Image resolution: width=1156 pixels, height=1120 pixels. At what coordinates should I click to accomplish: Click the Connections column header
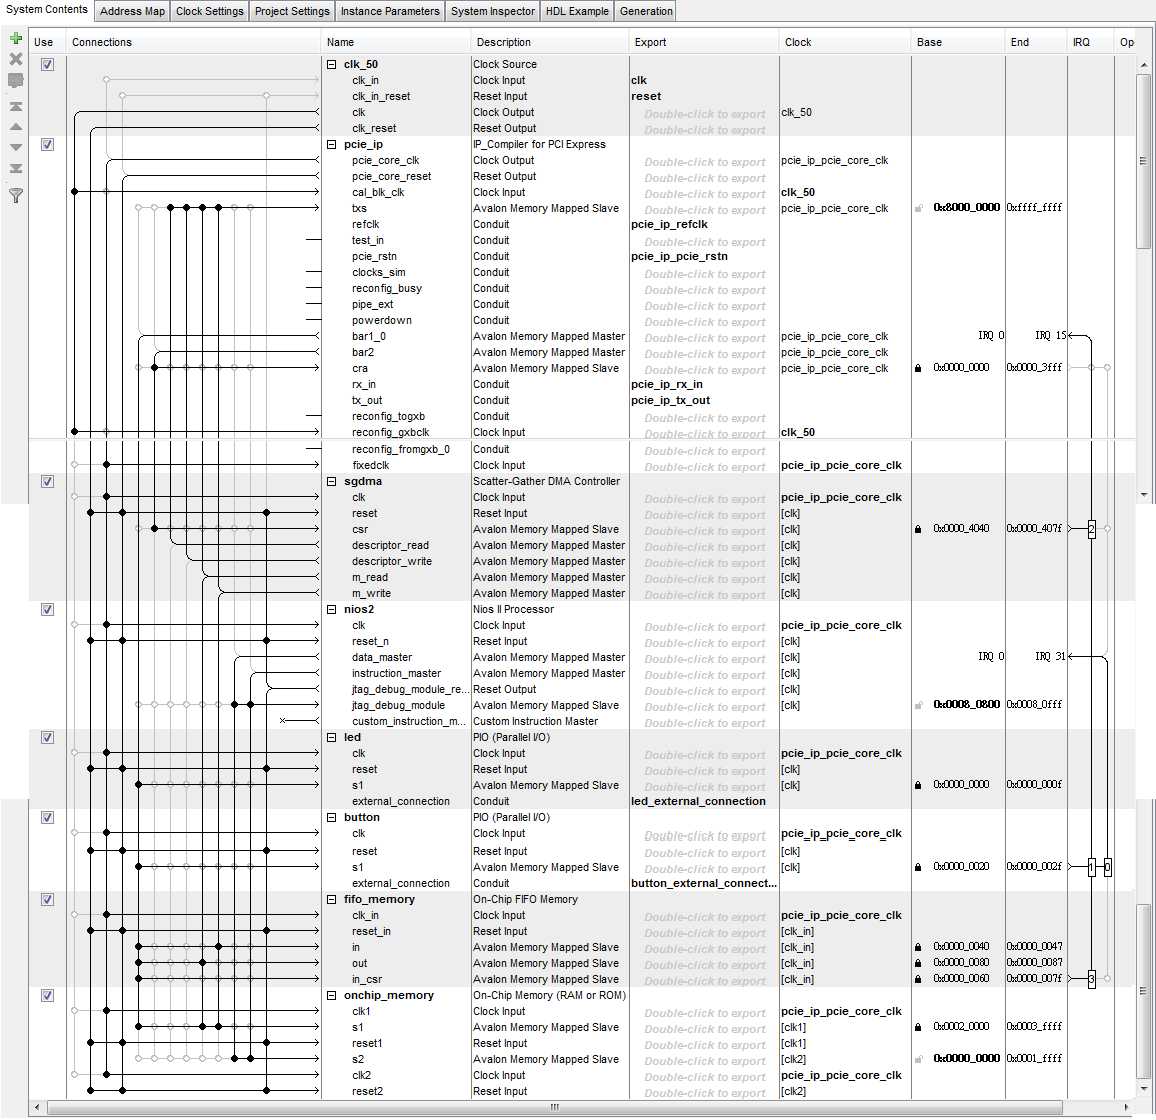(x=194, y=42)
